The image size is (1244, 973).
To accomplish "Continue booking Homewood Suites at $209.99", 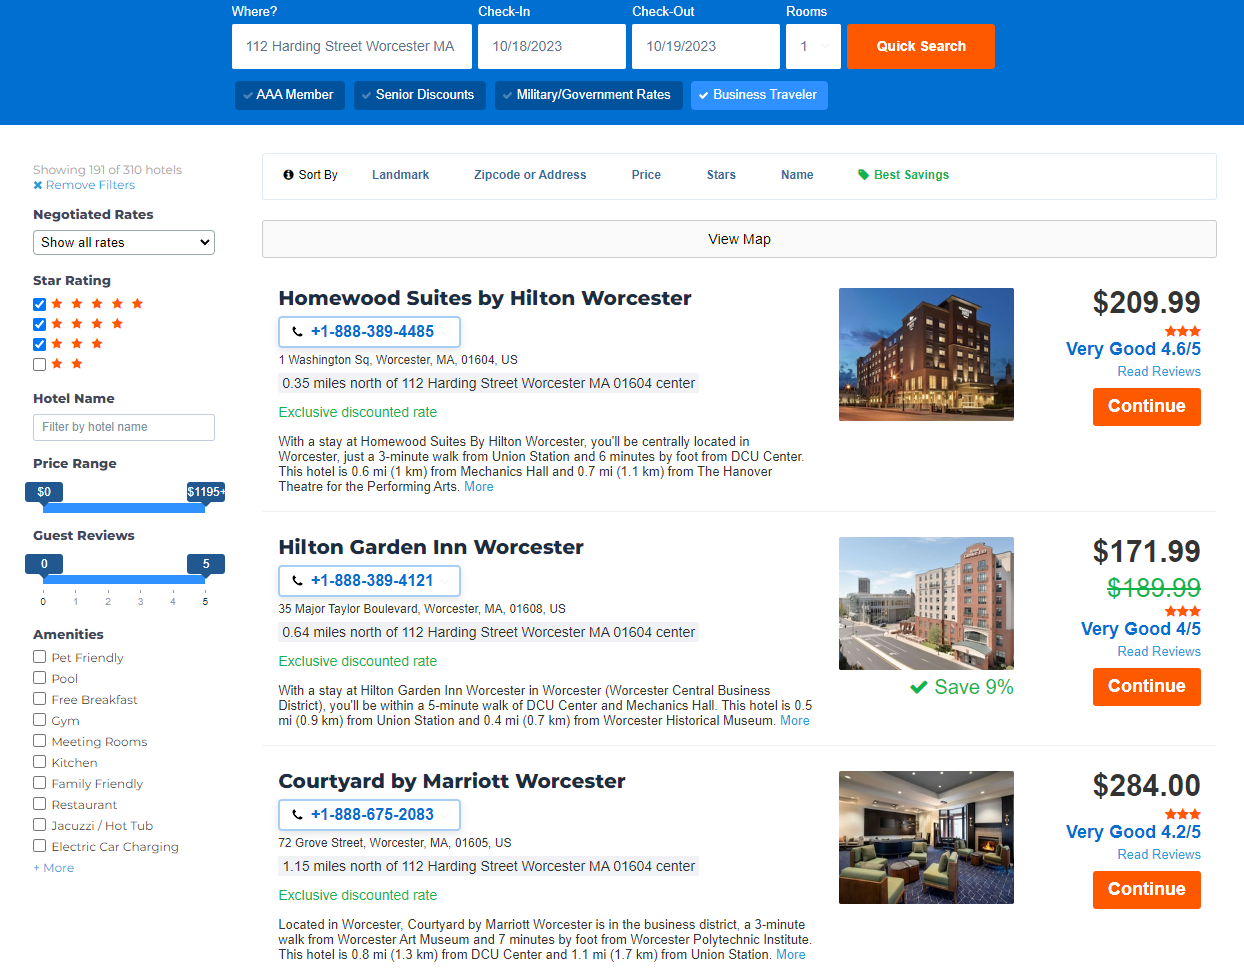I will pos(1147,407).
